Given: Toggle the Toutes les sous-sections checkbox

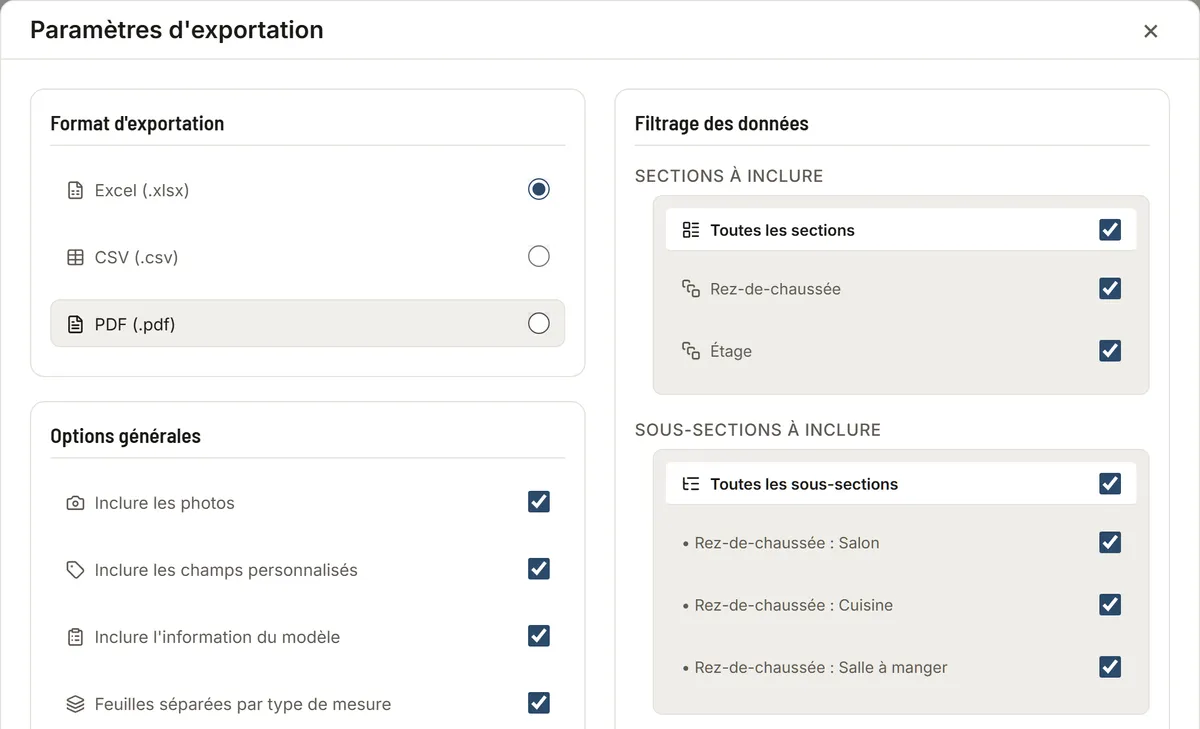Looking at the screenshot, I should 1110,484.
